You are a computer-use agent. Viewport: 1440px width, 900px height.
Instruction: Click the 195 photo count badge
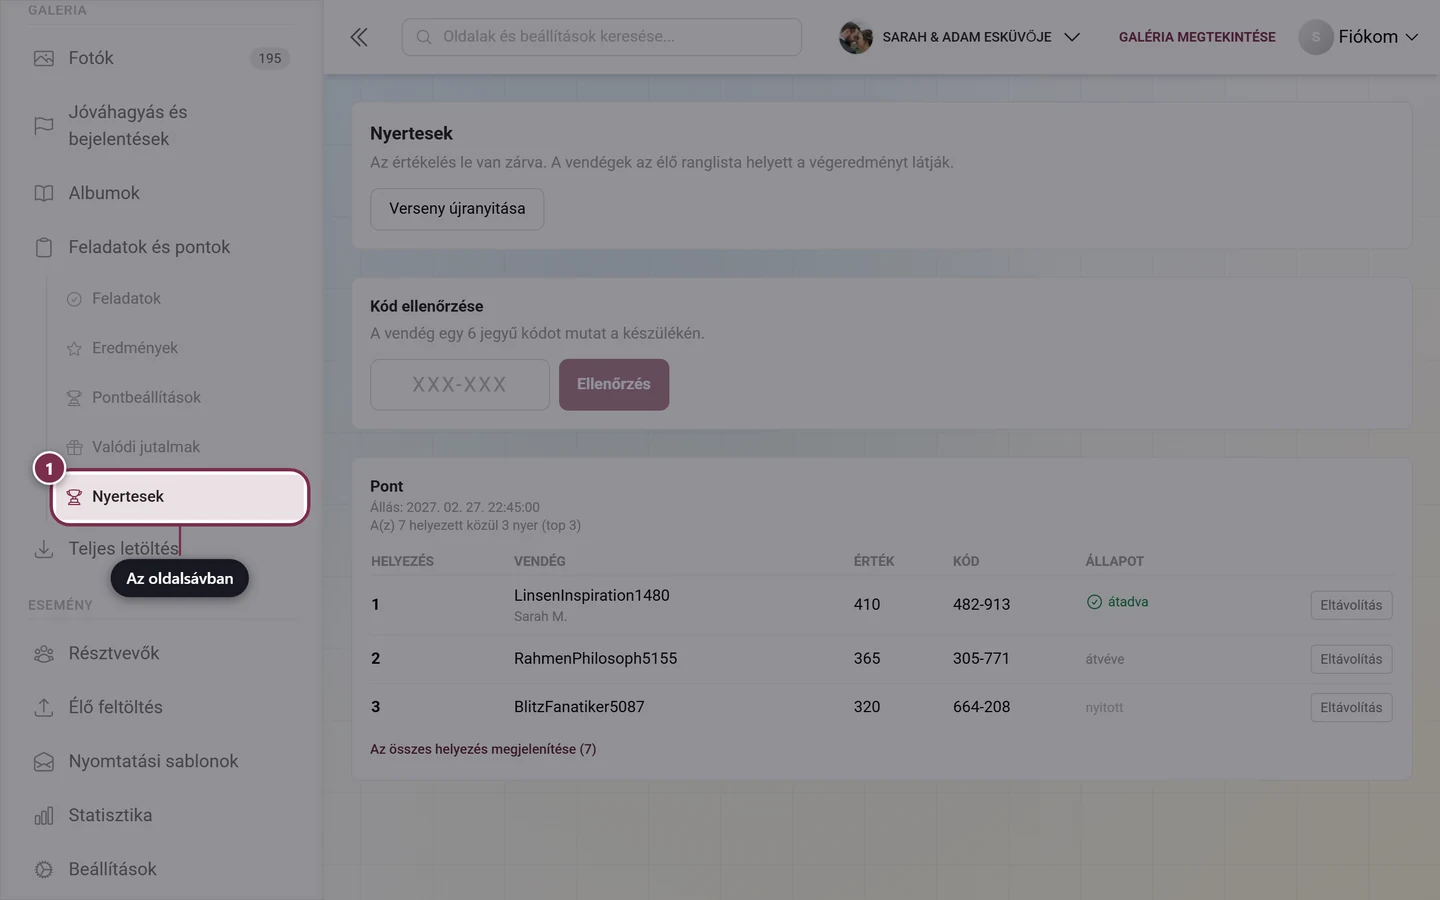click(270, 58)
